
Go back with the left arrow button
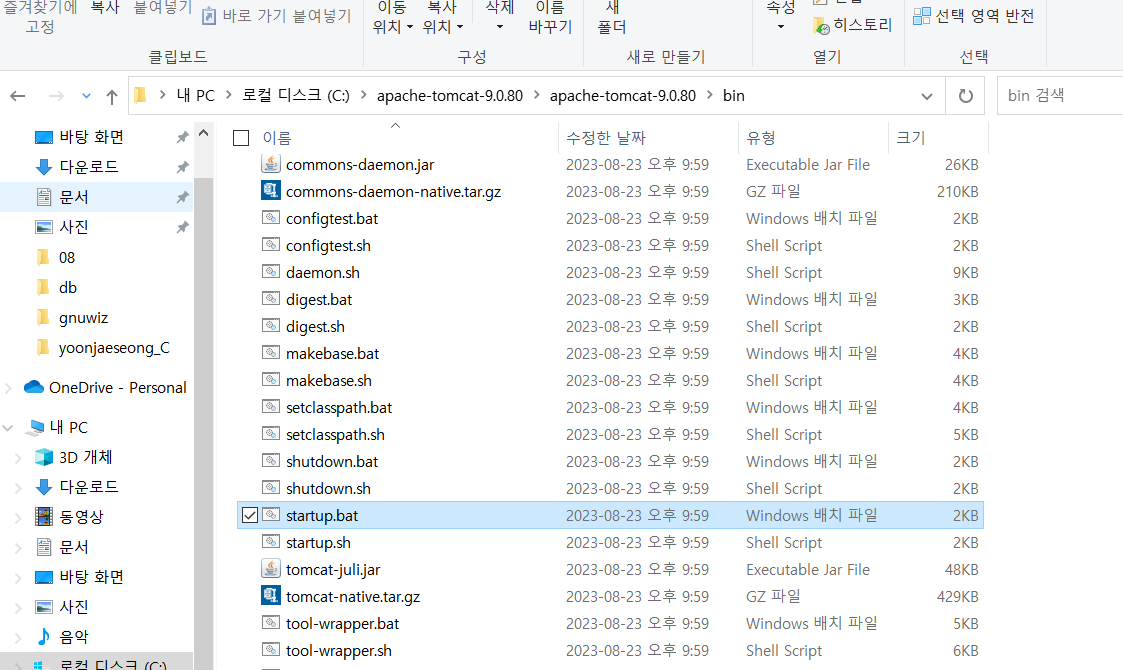tap(18, 96)
